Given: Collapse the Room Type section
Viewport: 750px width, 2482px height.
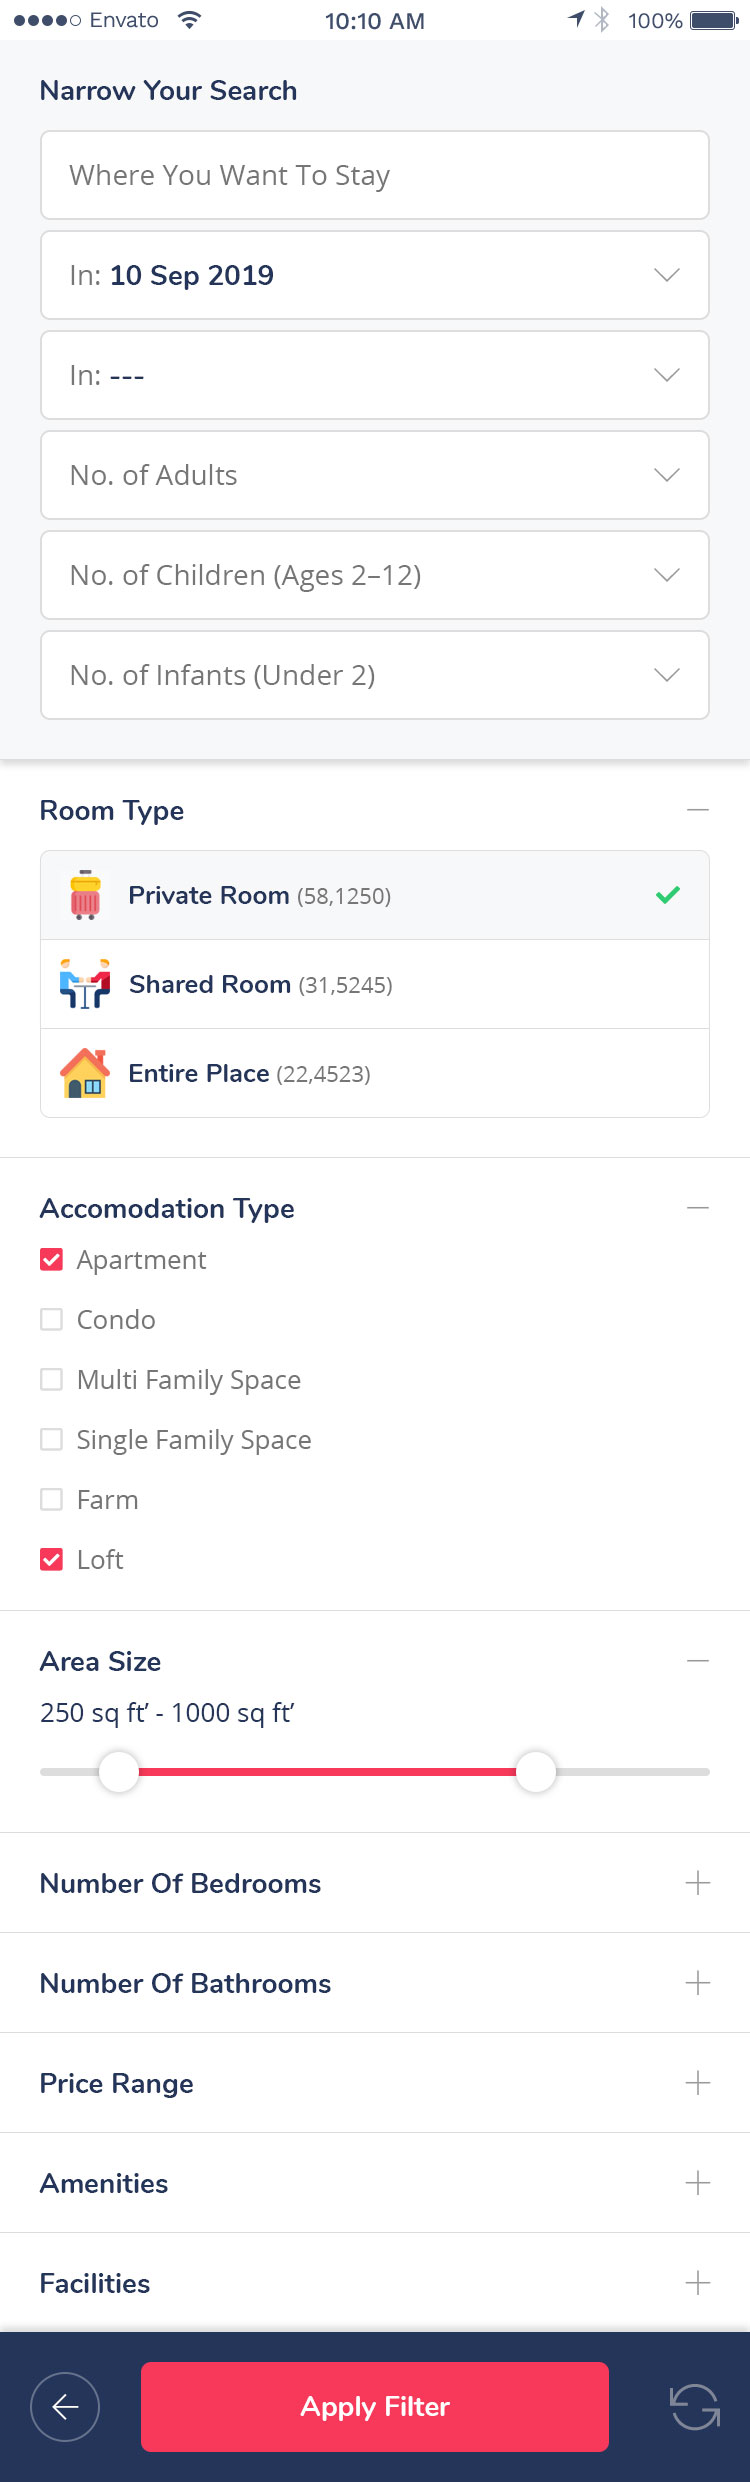Looking at the screenshot, I should pos(698,808).
